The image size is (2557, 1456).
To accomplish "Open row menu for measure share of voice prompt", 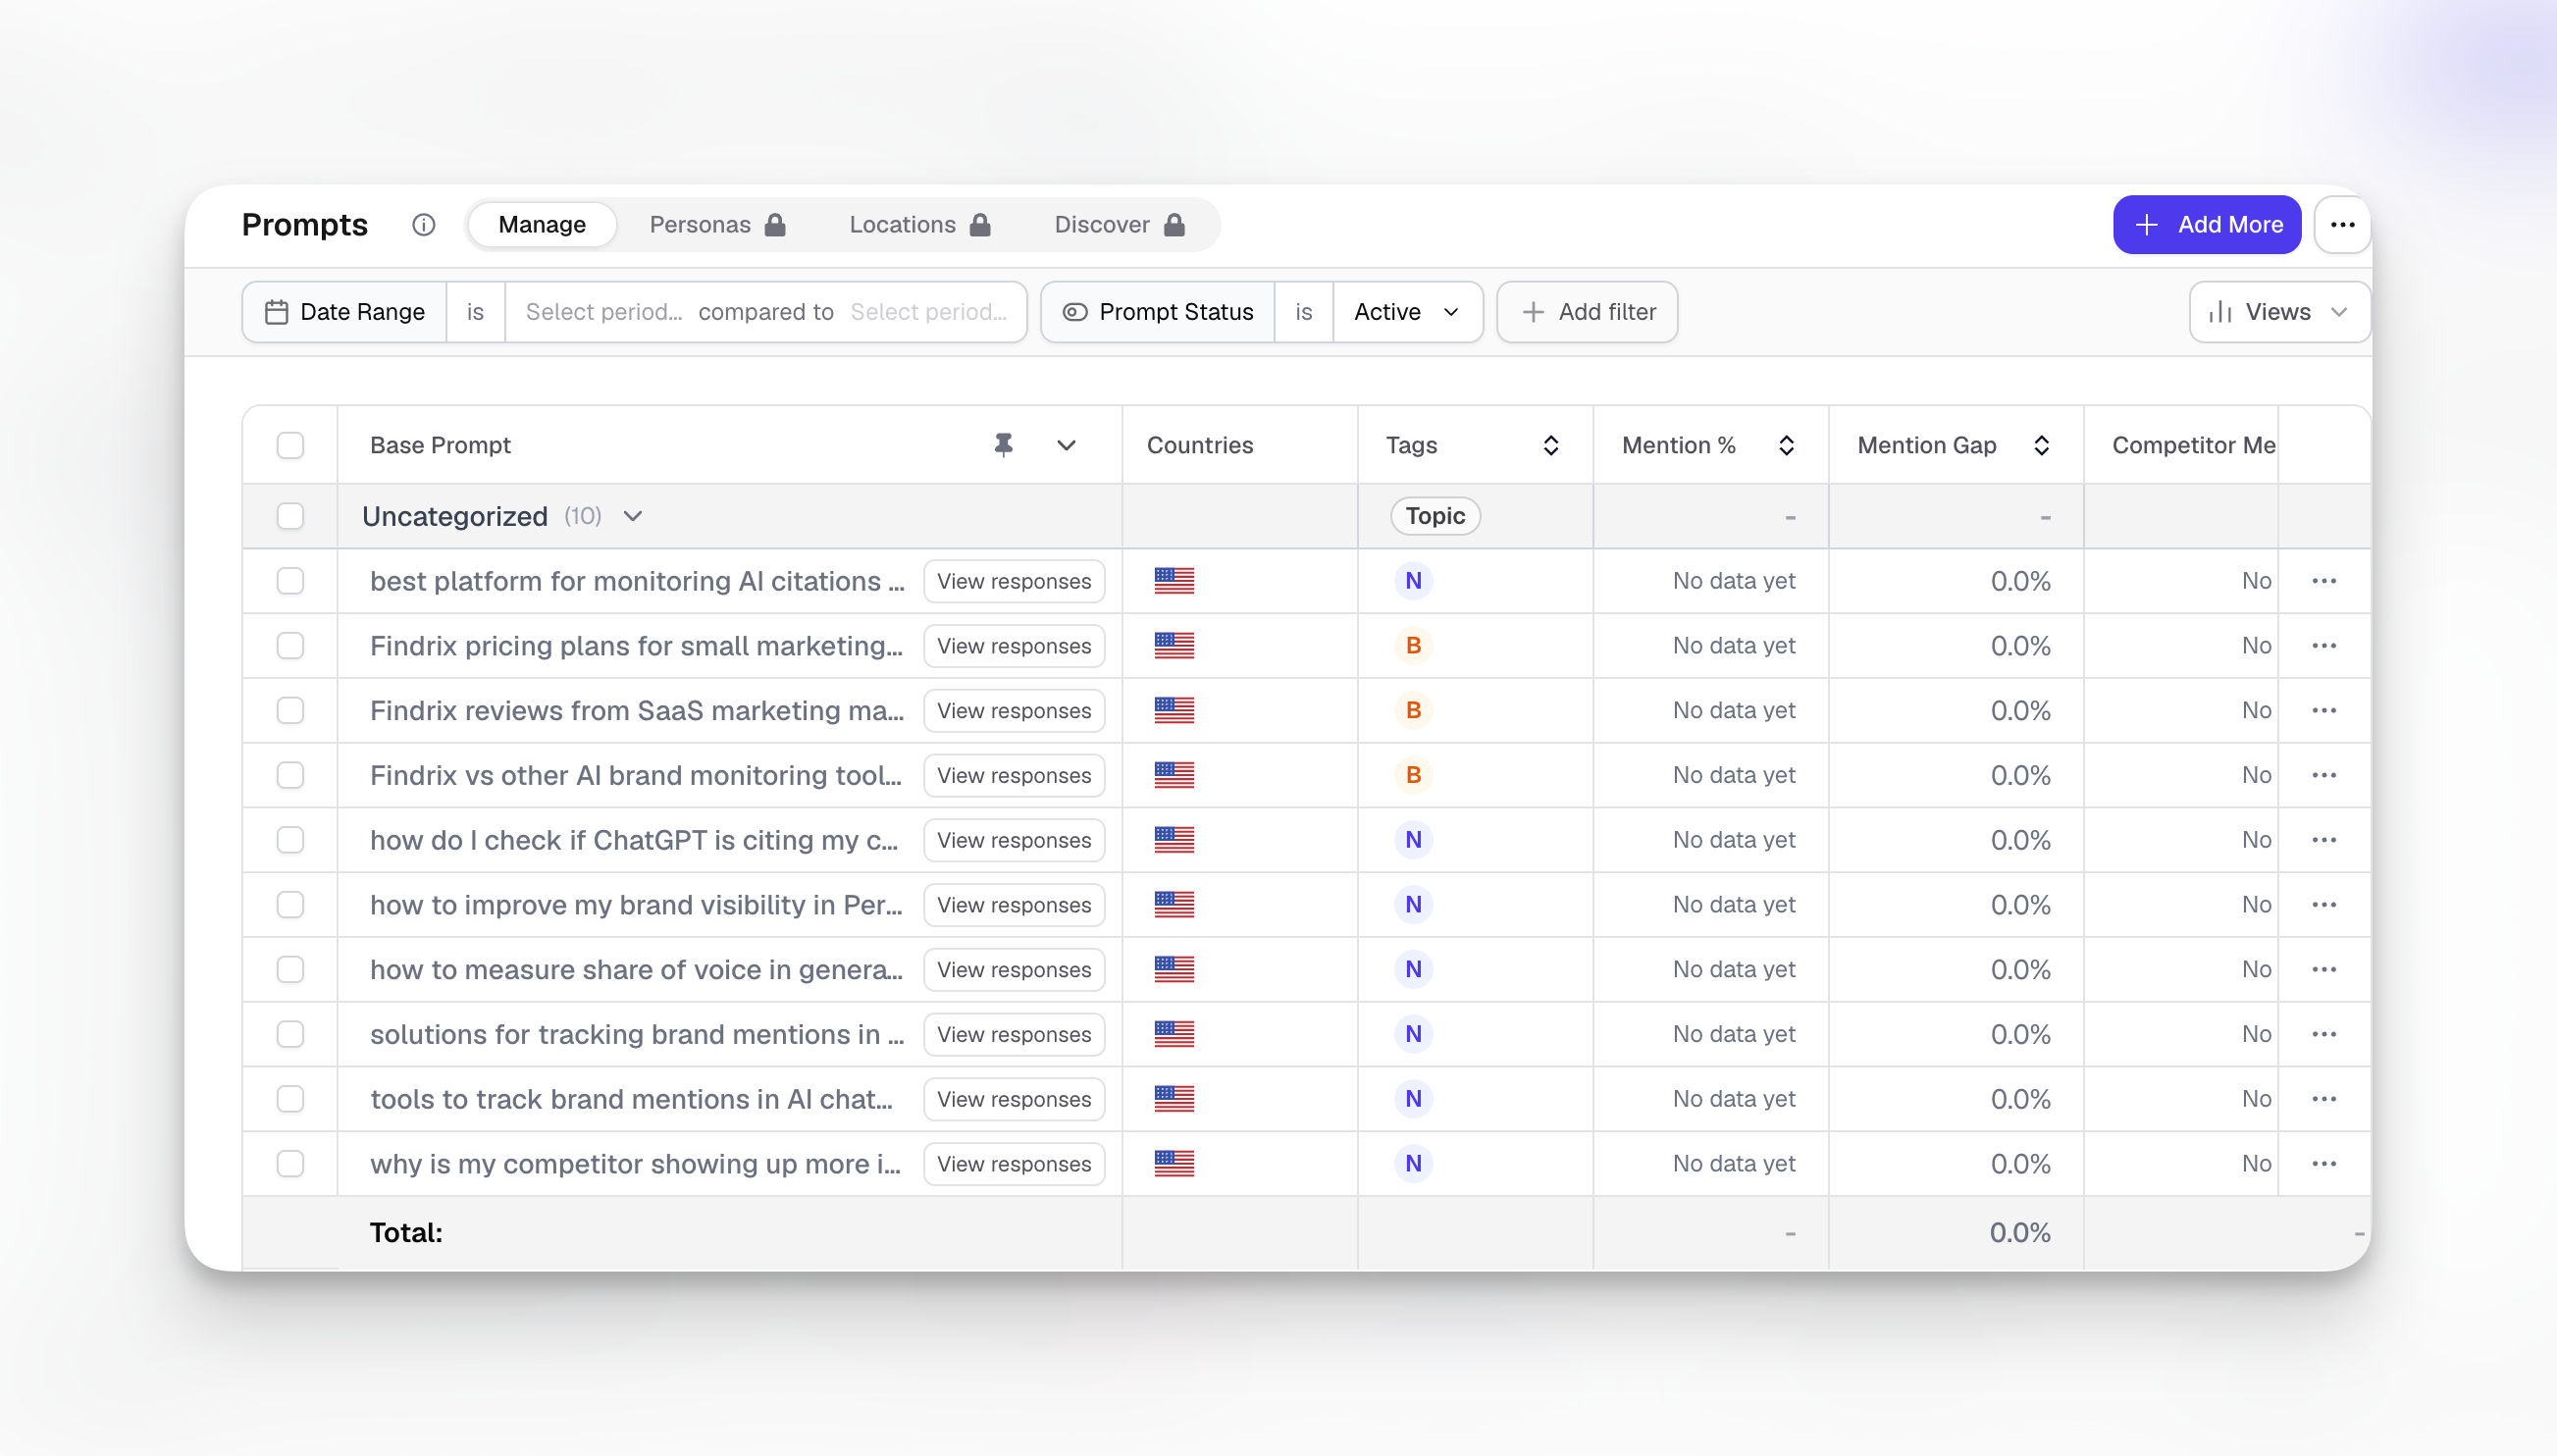I will [2324, 970].
